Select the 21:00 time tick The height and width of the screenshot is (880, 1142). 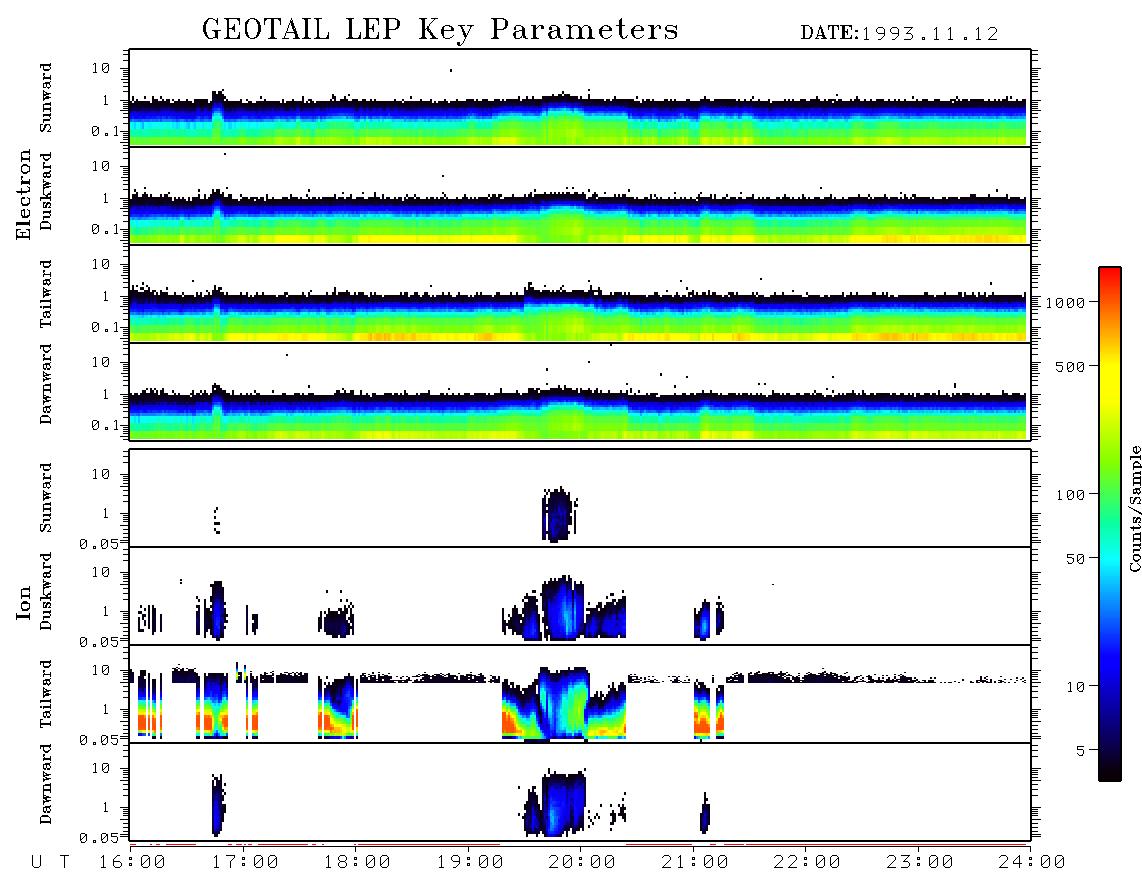pos(695,862)
